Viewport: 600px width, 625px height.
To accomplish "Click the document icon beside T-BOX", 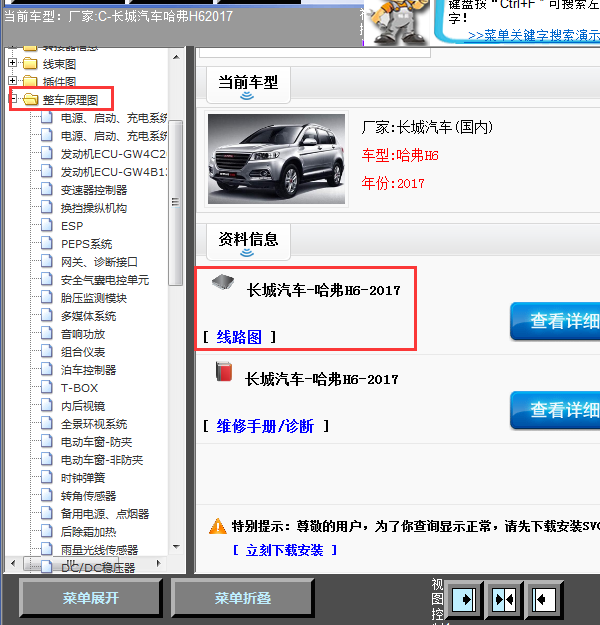I will click(47, 387).
